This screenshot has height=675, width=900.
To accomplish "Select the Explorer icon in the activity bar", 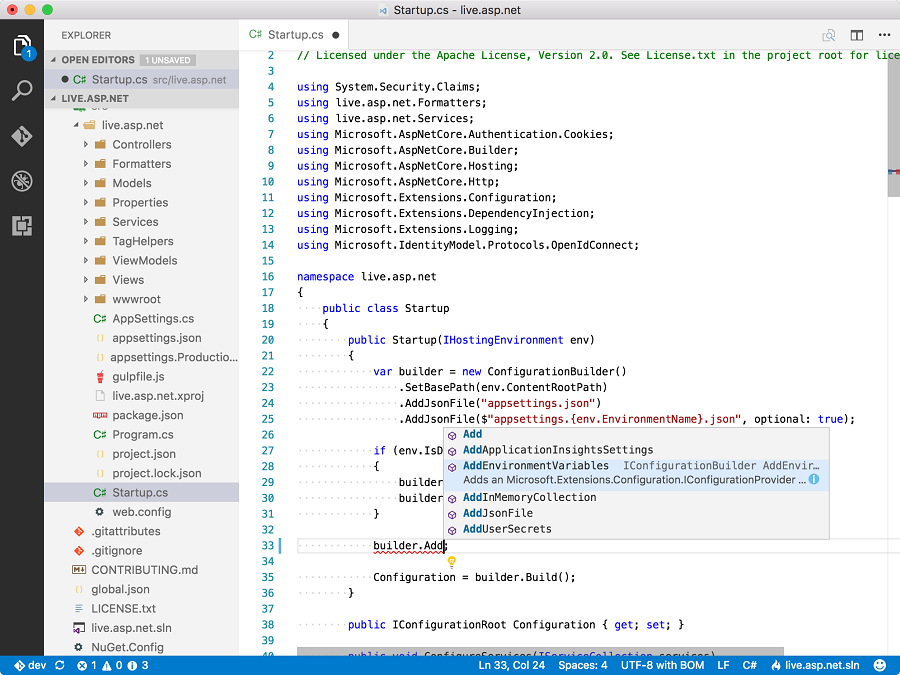I will pyautogui.click(x=22, y=45).
